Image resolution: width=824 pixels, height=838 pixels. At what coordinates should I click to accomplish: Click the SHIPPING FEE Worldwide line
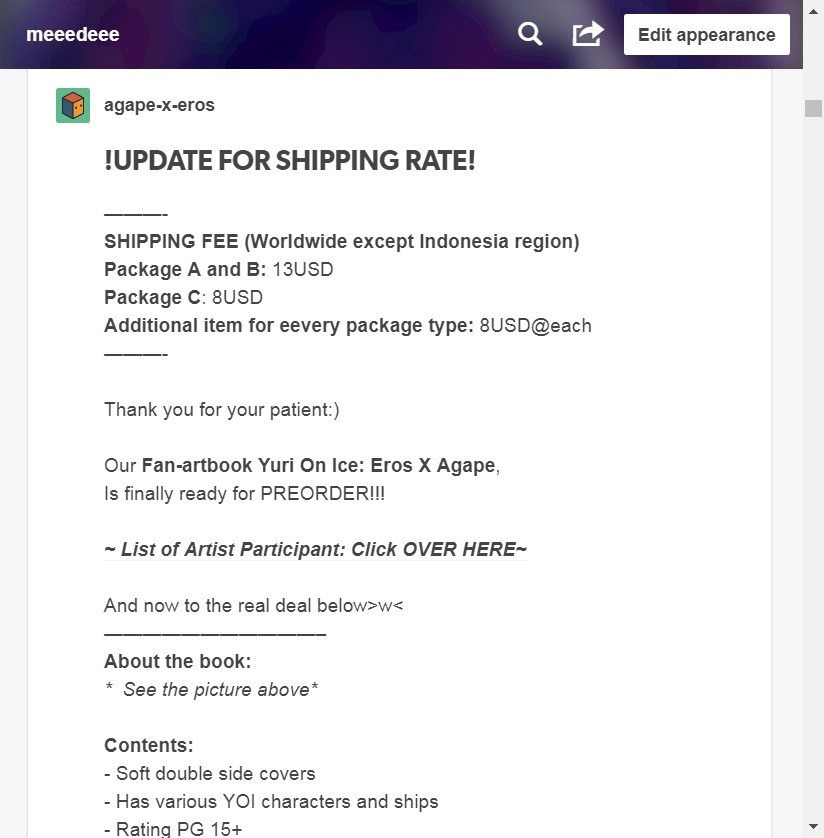341,242
